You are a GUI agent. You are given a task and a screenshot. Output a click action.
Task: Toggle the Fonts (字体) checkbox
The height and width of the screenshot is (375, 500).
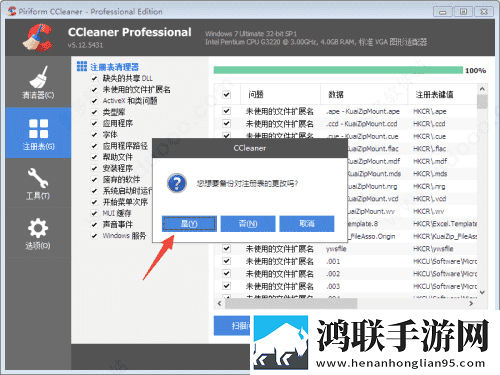(x=95, y=135)
